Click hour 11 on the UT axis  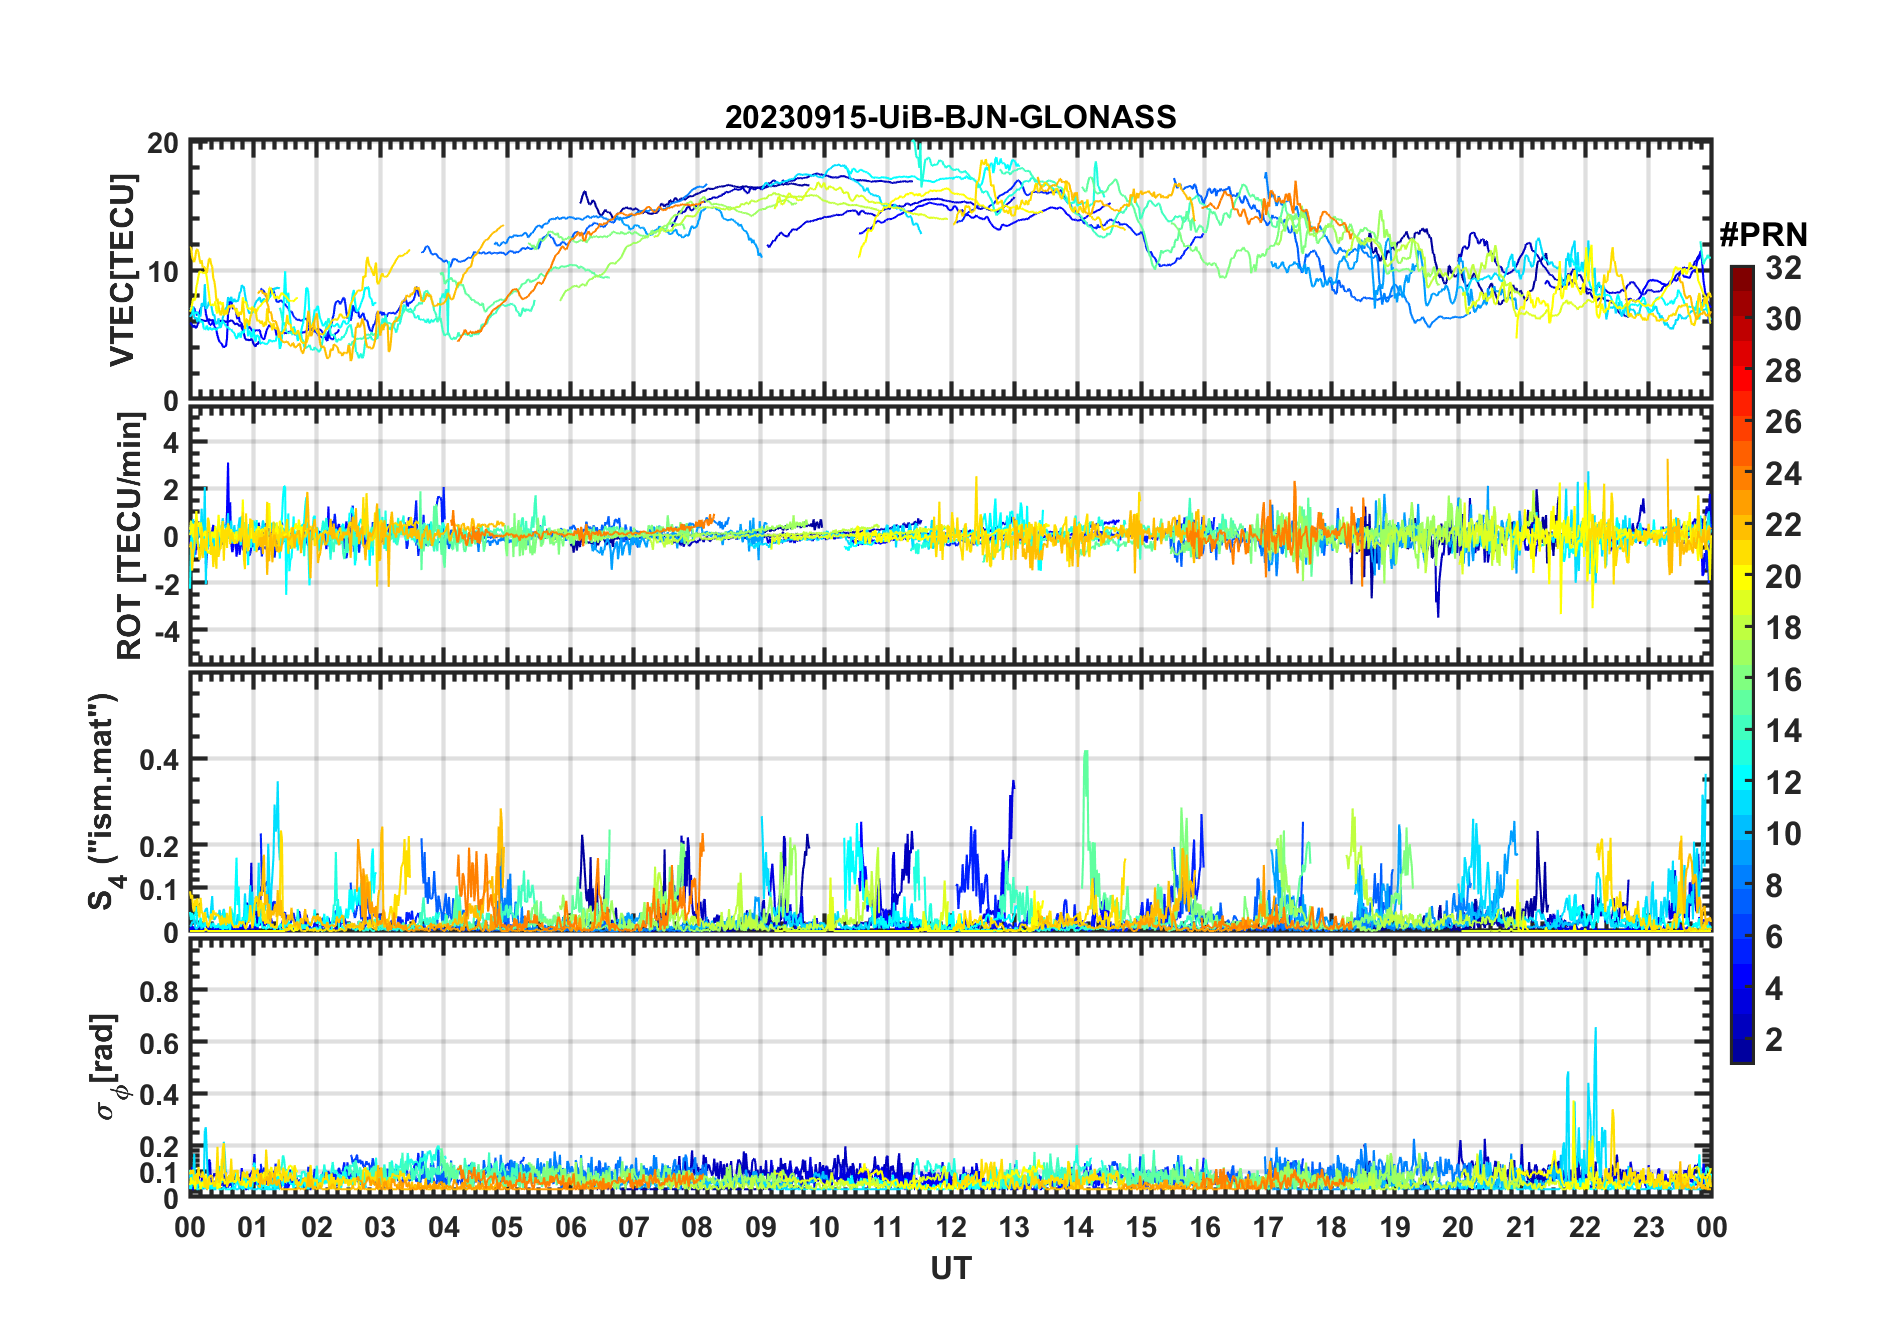888,1227
